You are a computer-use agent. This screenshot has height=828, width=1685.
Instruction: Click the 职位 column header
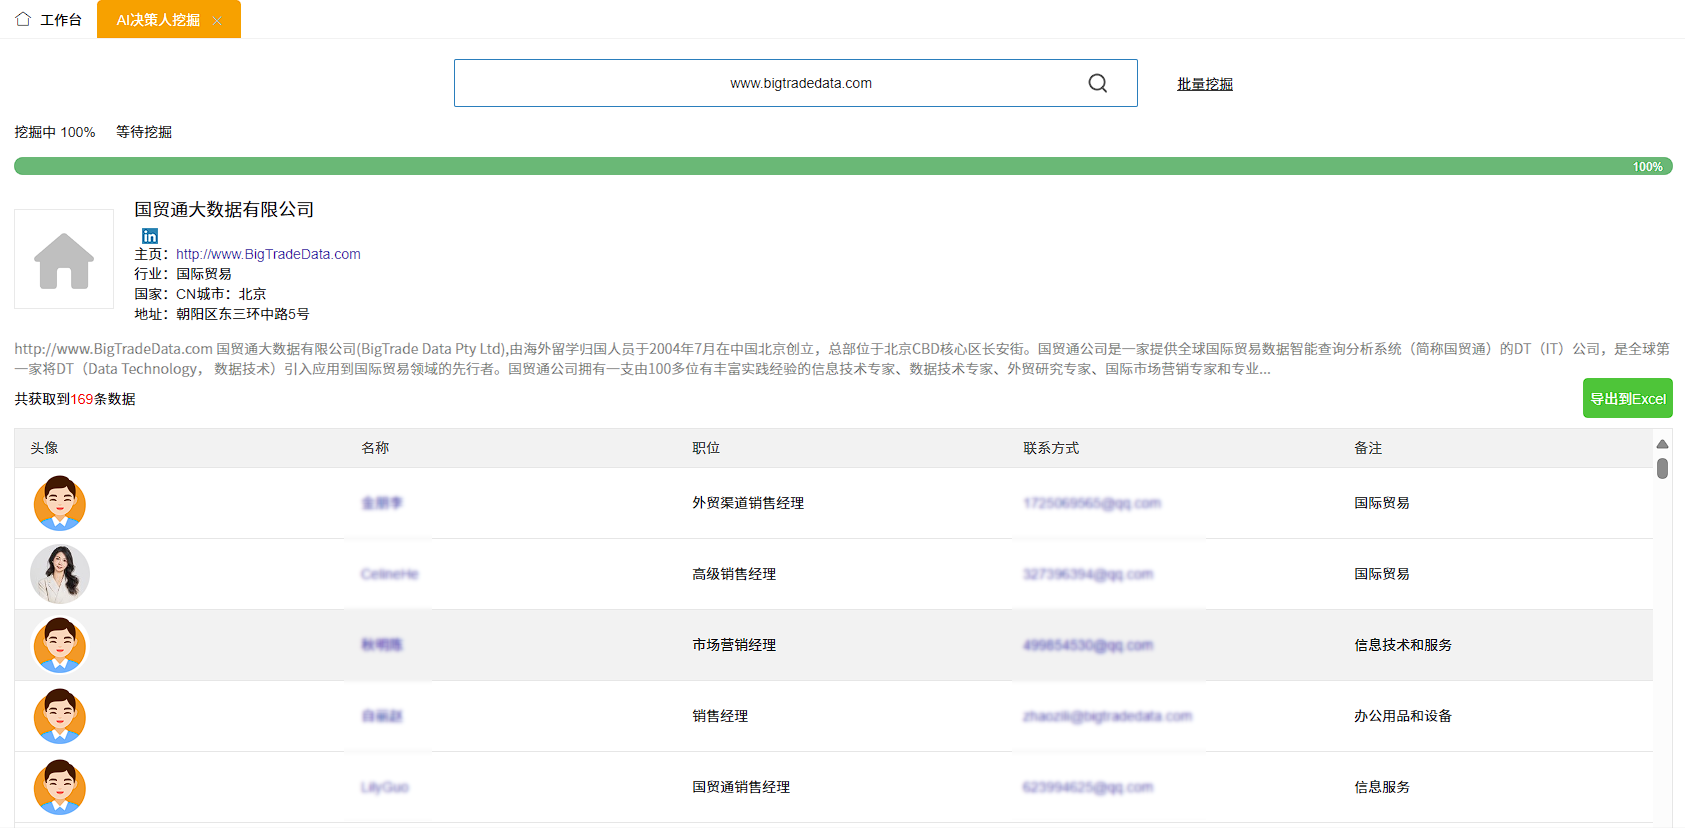click(706, 448)
